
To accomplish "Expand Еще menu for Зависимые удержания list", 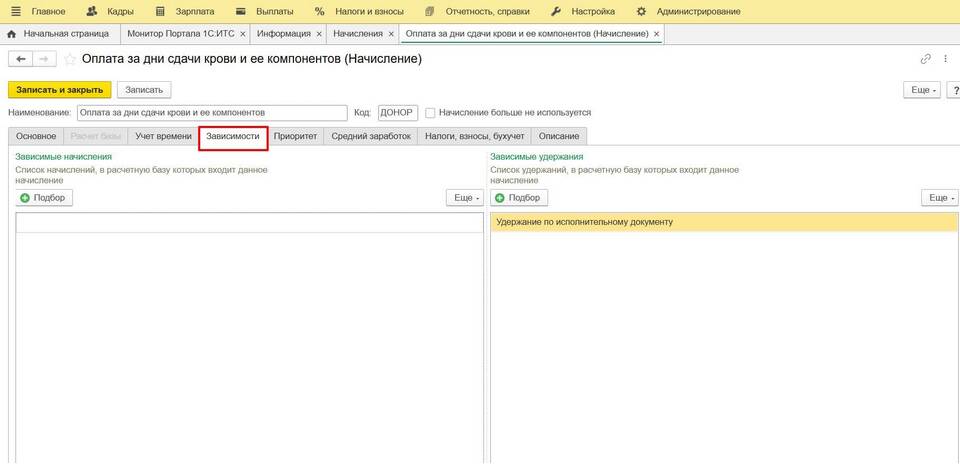I will pyautogui.click(x=940, y=198).
